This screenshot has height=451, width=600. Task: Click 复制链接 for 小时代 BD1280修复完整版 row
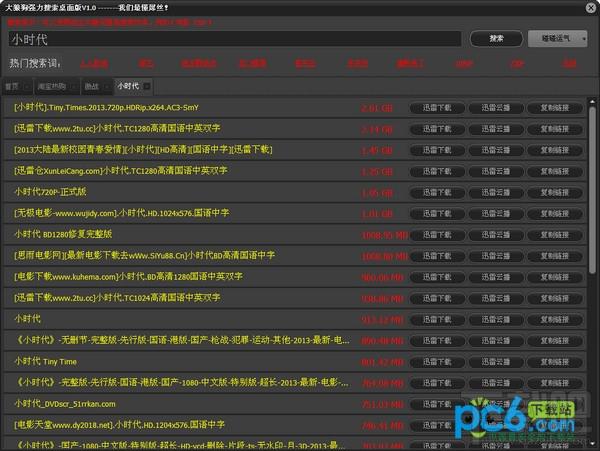tap(555, 235)
